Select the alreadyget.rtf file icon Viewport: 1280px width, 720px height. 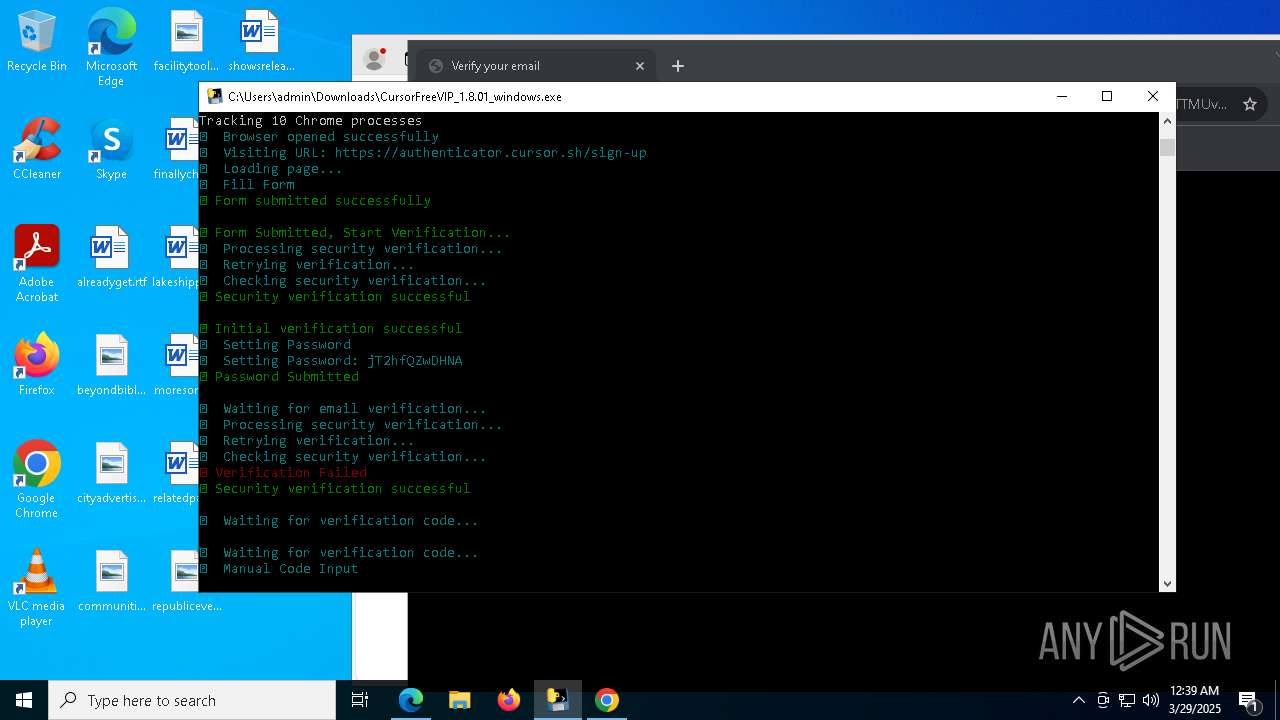111,258
